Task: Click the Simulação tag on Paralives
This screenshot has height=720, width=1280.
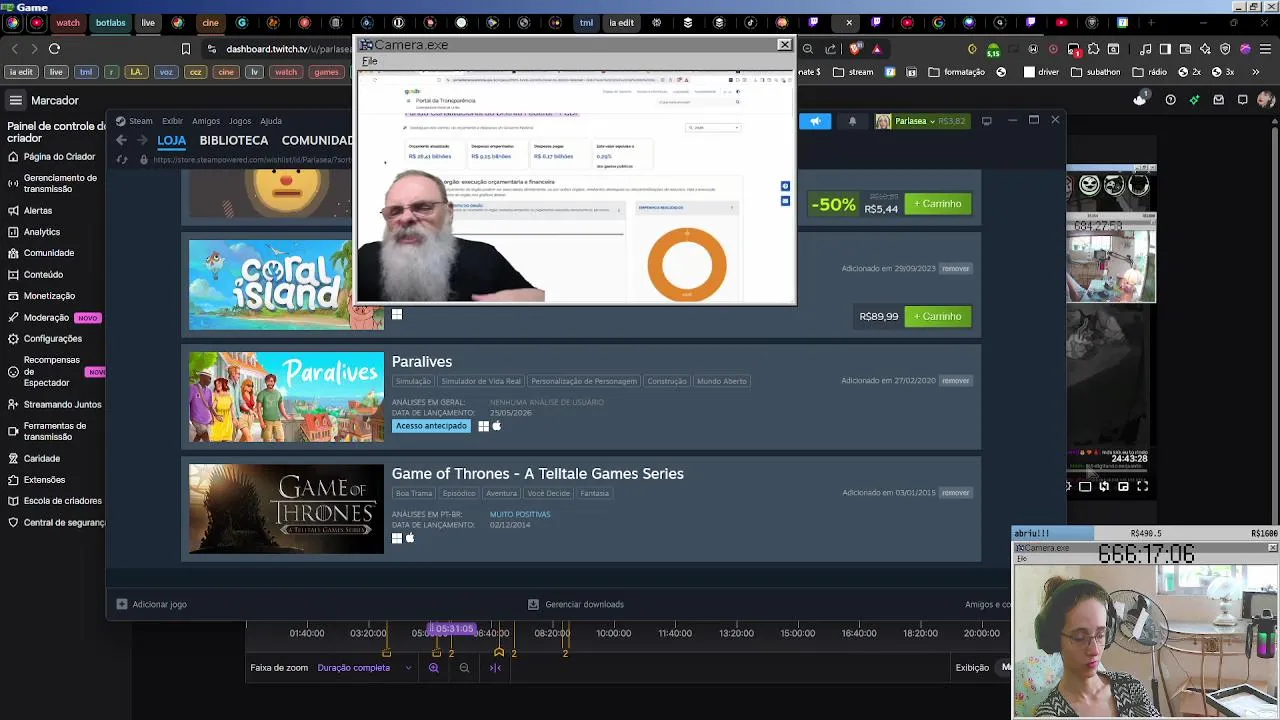Action: click(x=412, y=381)
